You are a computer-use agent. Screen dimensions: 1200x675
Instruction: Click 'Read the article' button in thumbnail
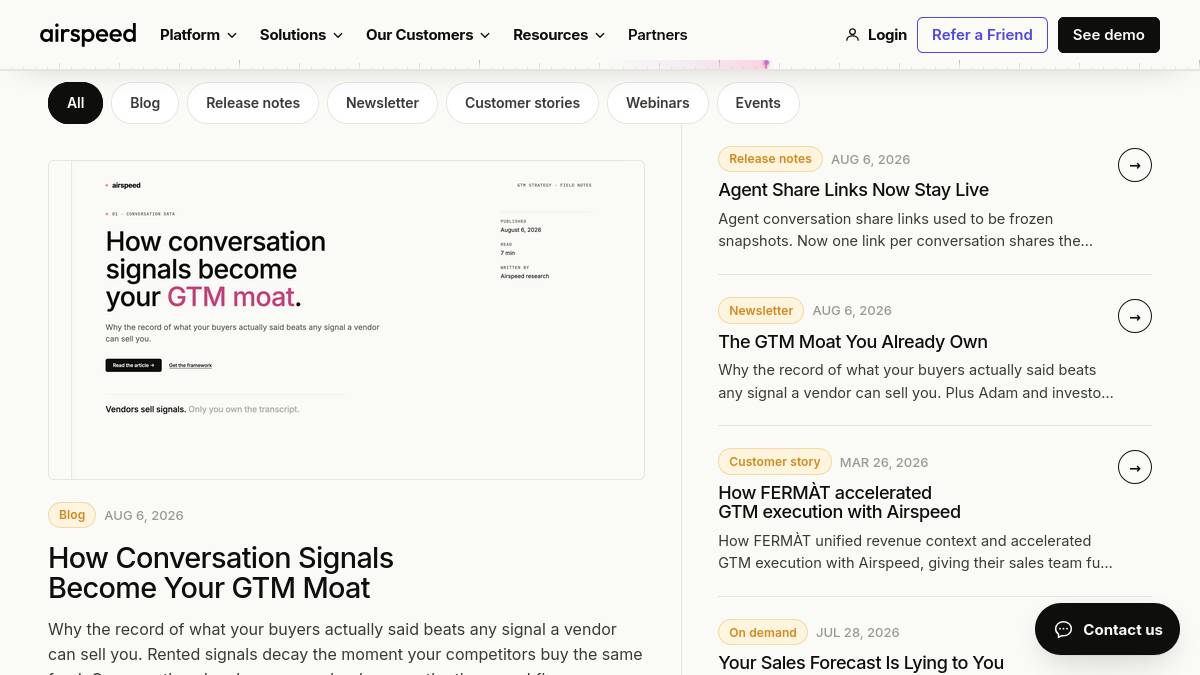(x=133, y=366)
